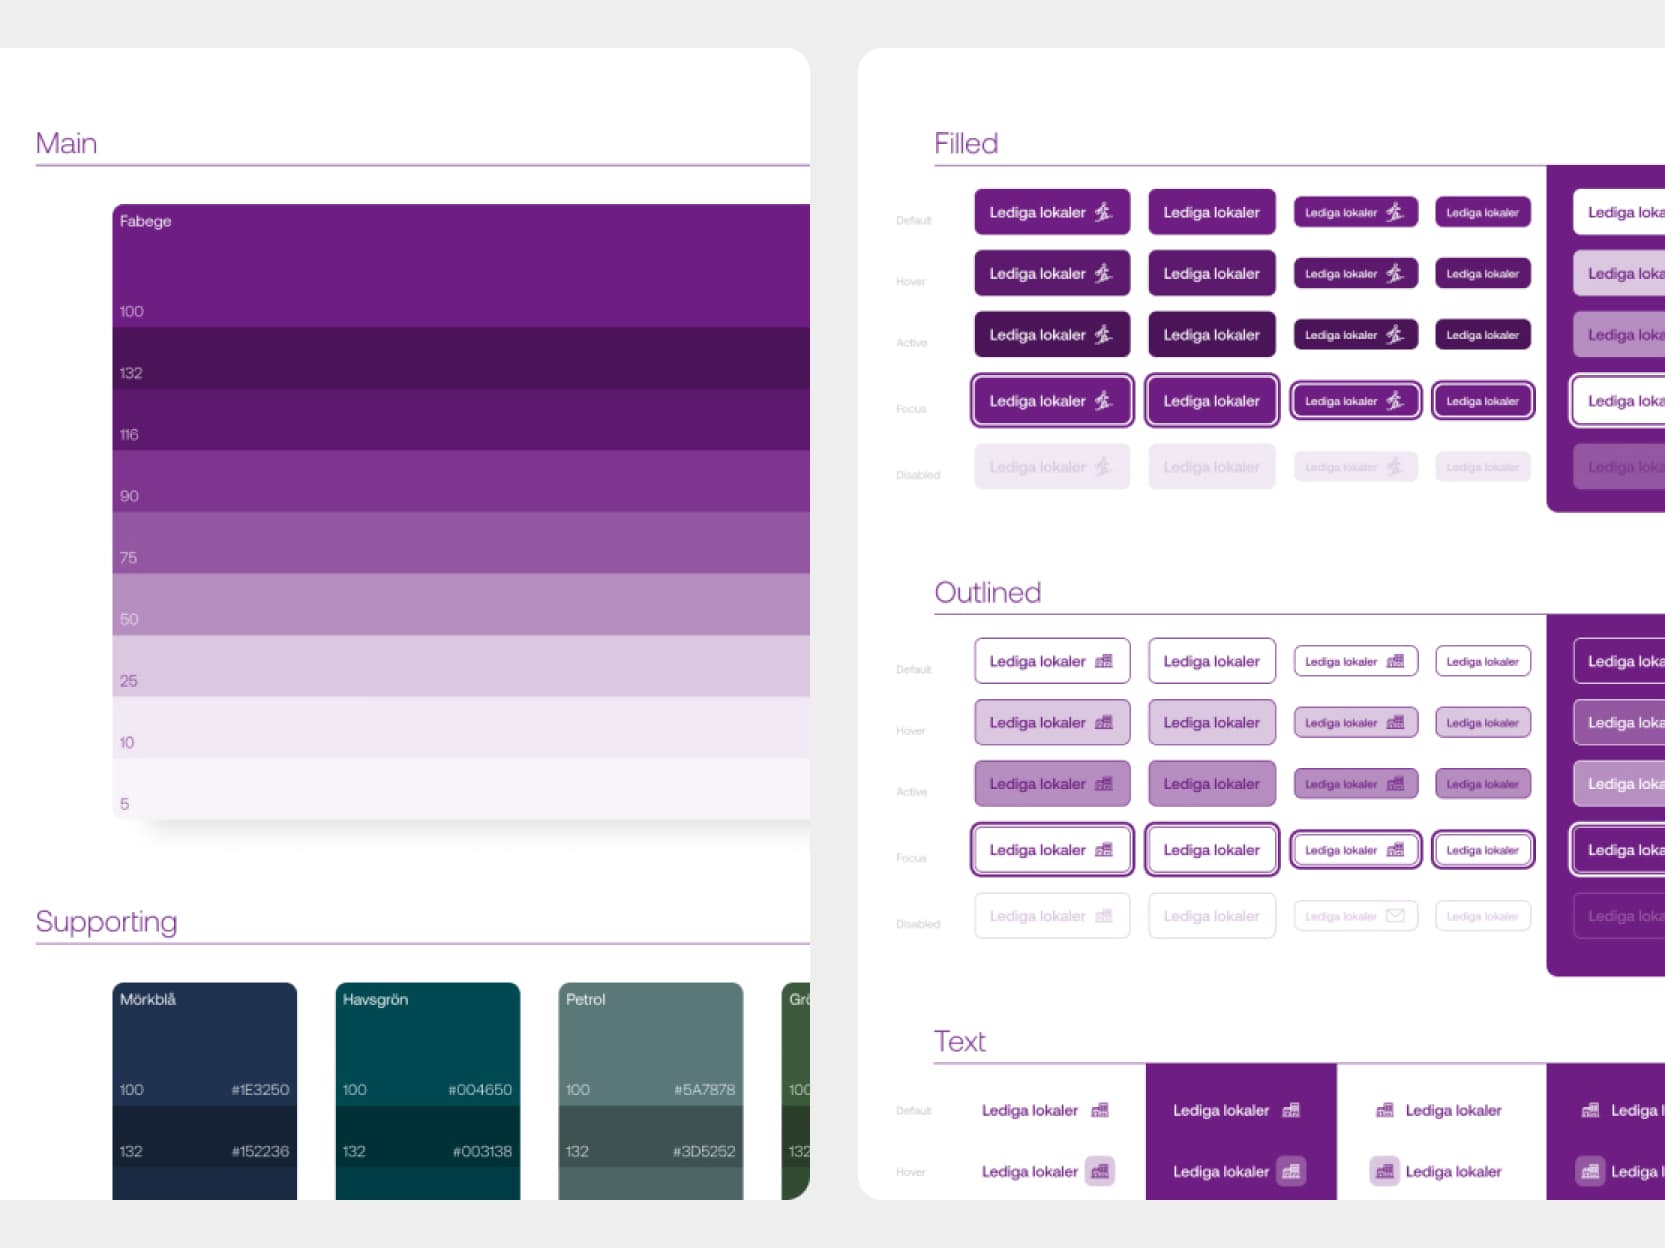
Task: Click the Active row label in Outlined section
Action: 912,792
